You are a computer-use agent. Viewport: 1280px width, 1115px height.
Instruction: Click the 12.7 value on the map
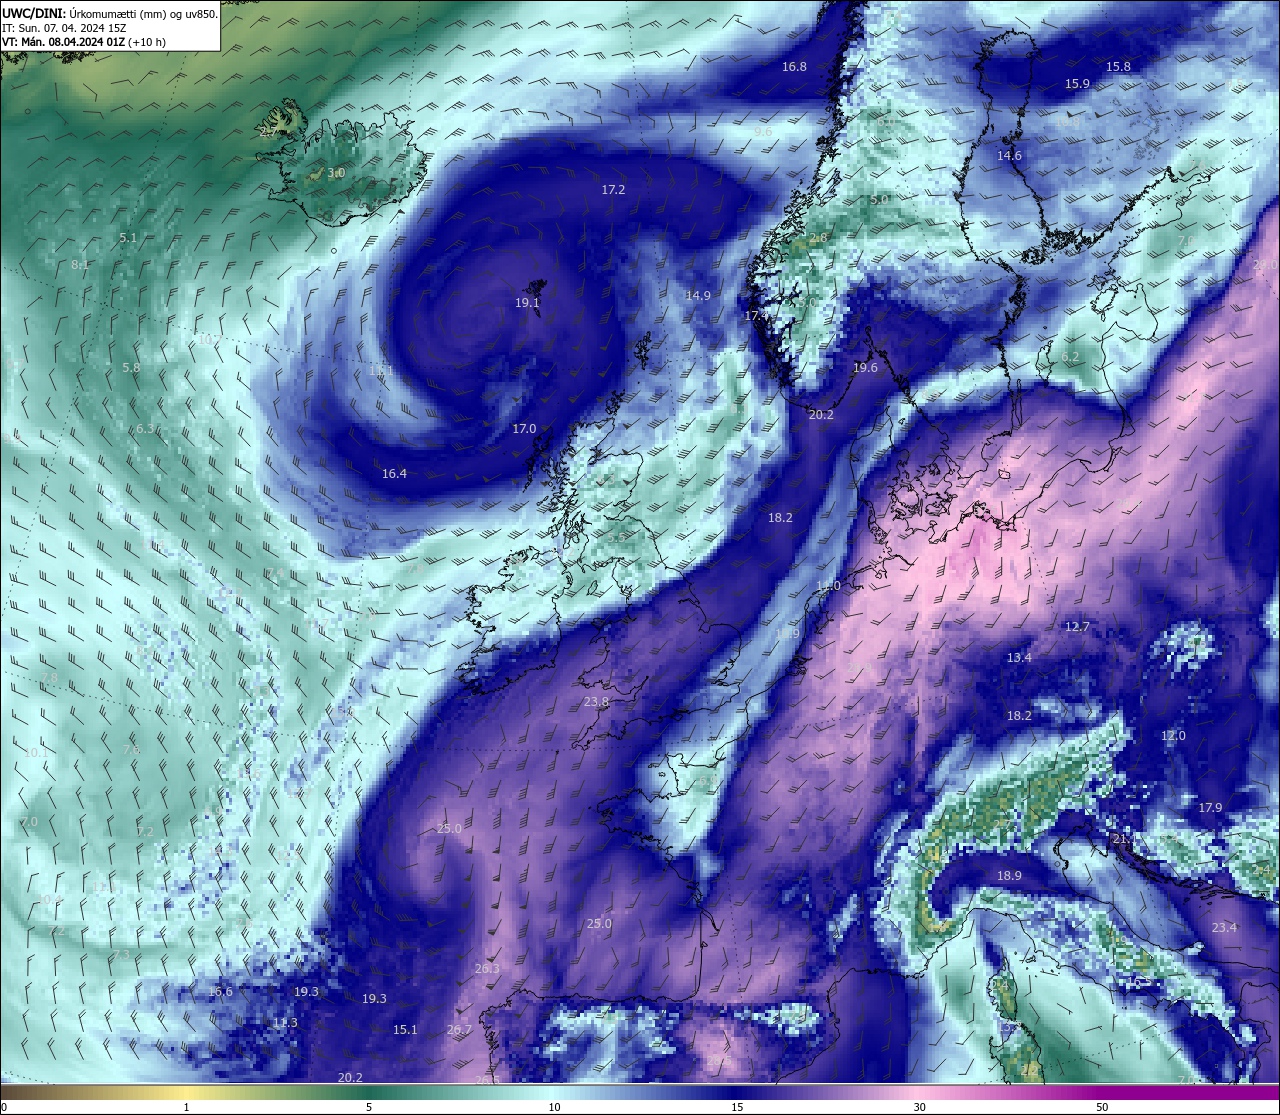coord(1077,626)
